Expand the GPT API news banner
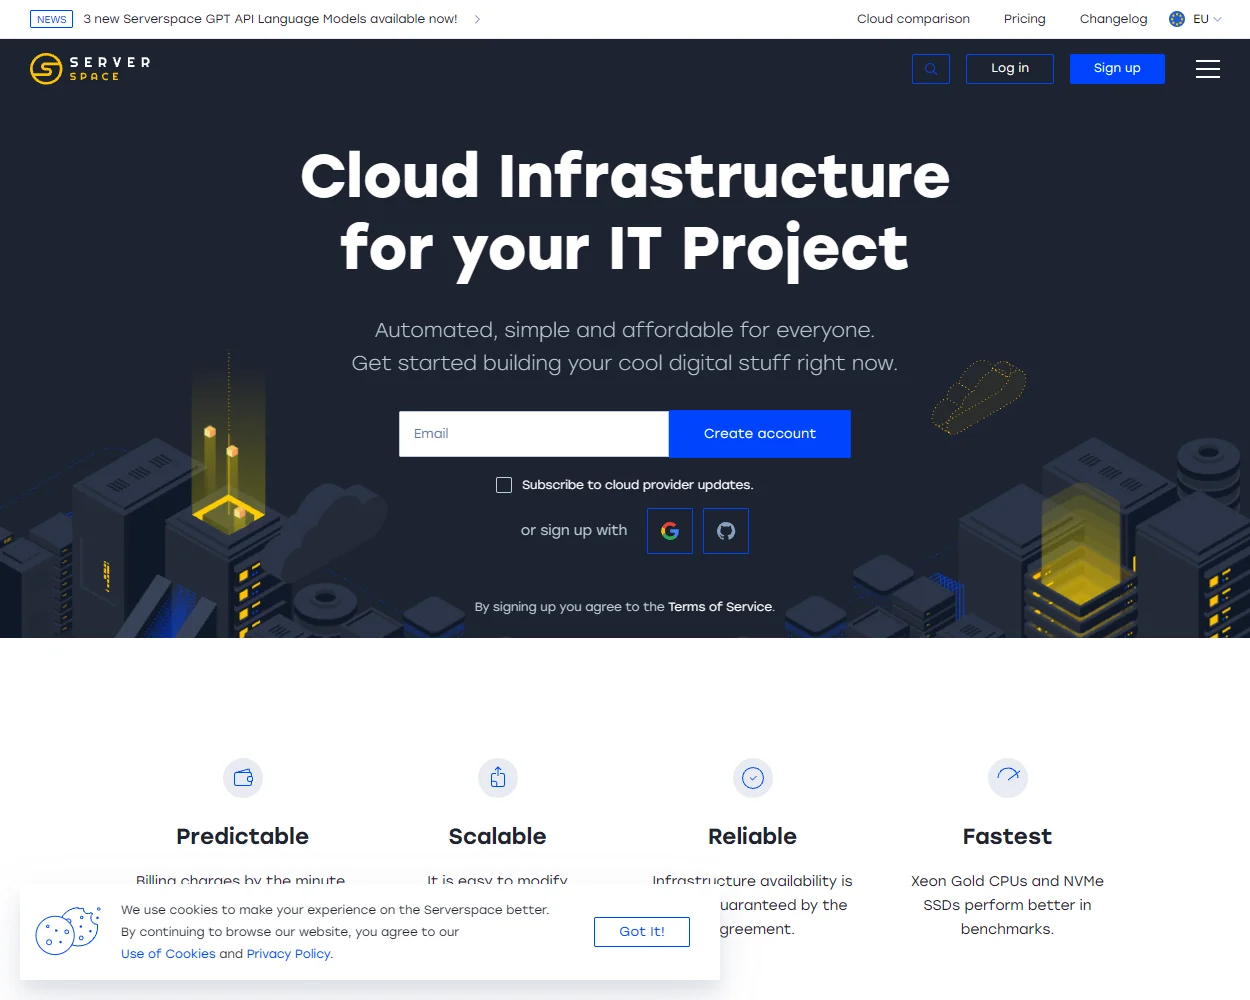The width and height of the screenshot is (1250, 1000). tap(477, 18)
